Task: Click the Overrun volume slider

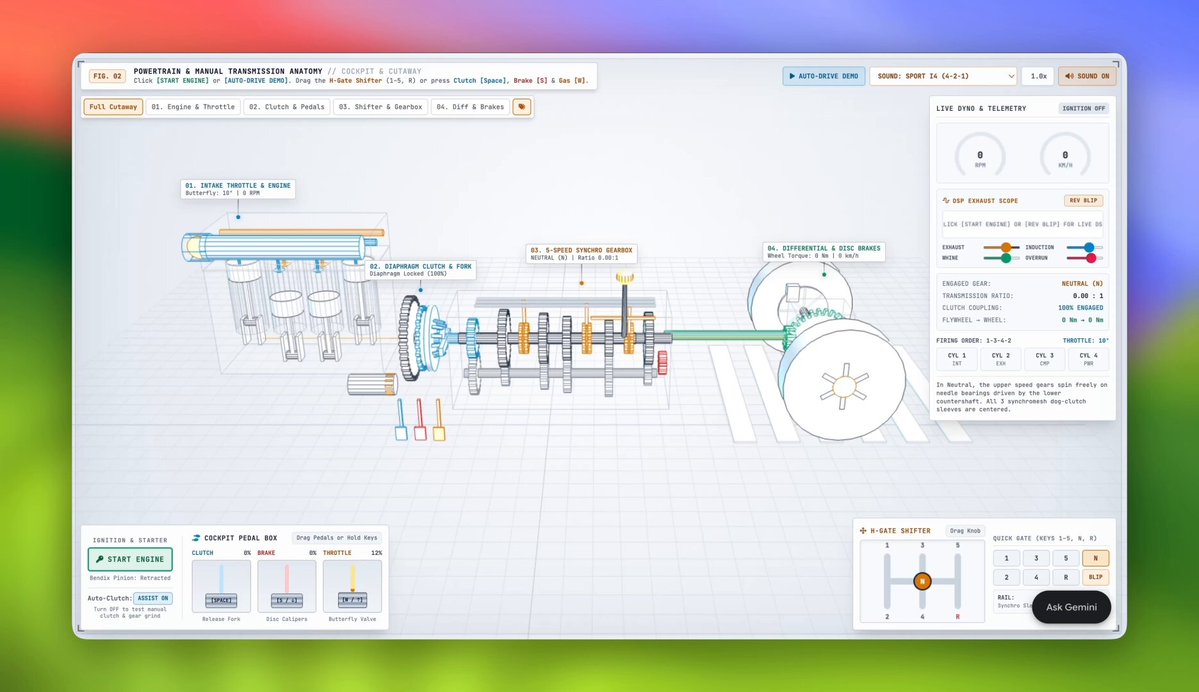Action: [1084, 258]
